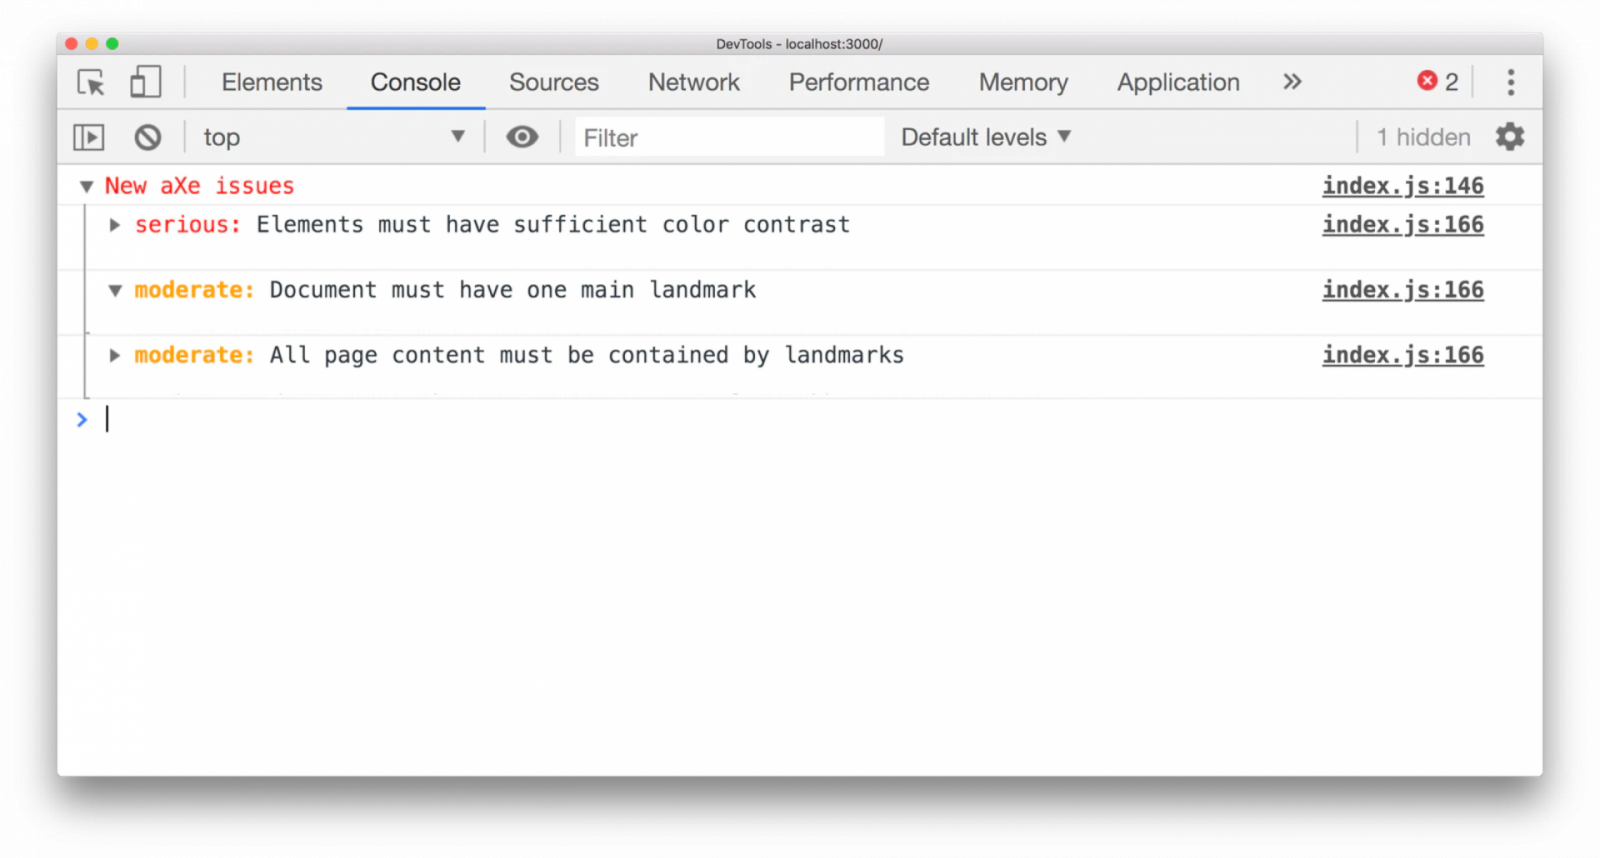This screenshot has width=1600, height=858.
Task: Open the top JavaScript context dropdown
Action: (x=333, y=137)
